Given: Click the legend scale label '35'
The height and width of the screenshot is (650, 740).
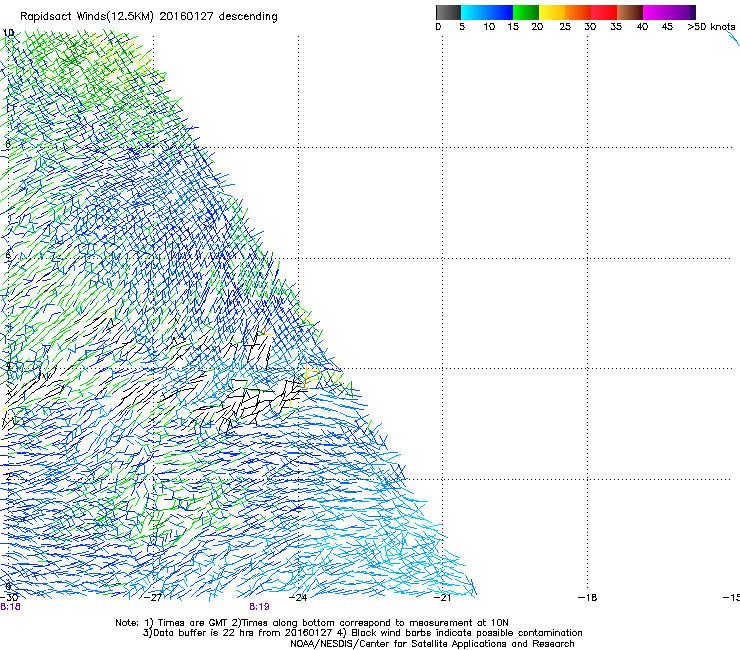Looking at the screenshot, I should click(x=616, y=27).
